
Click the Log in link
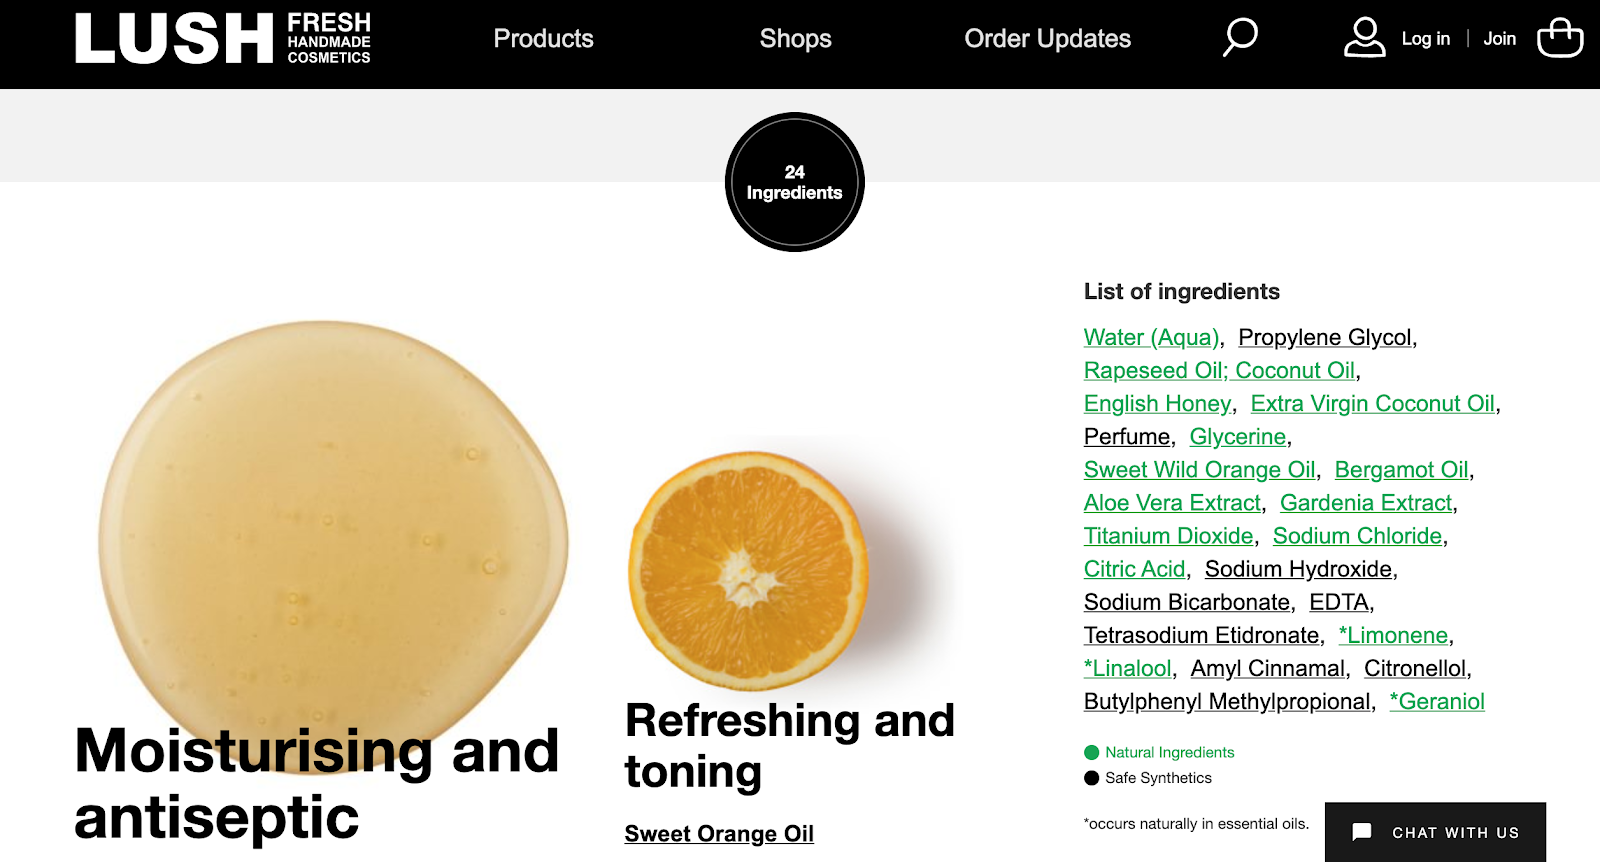1425,40
